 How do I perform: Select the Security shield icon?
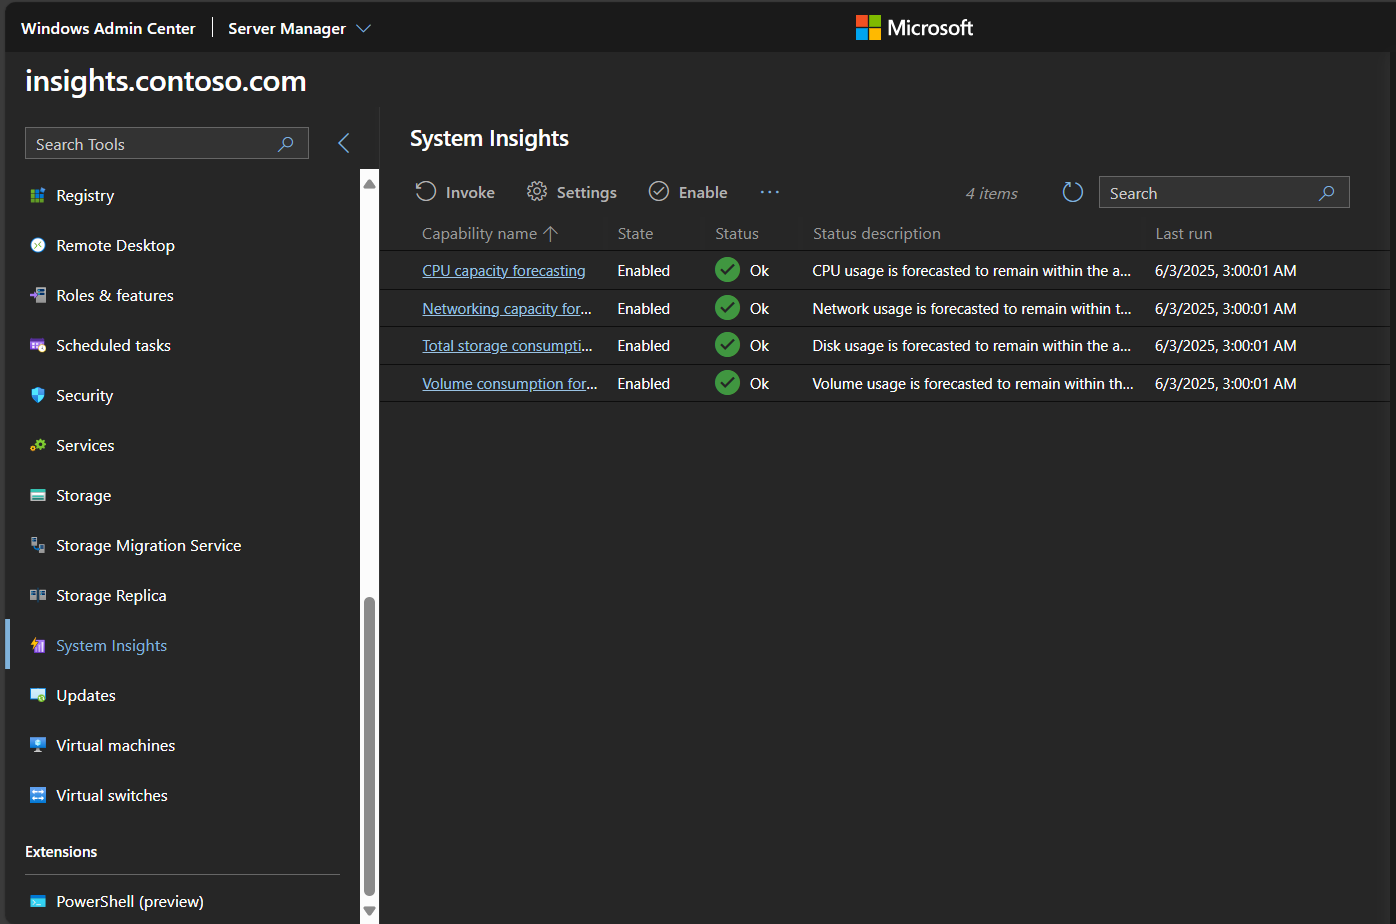point(38,396)
